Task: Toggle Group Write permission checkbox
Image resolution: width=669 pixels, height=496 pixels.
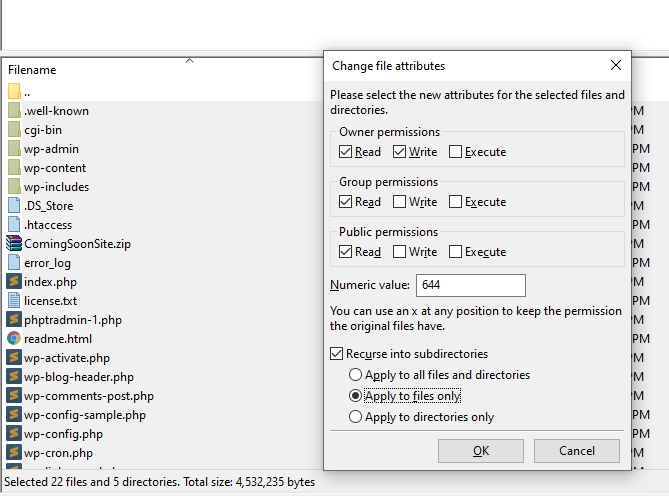Action: pos(400,202)
